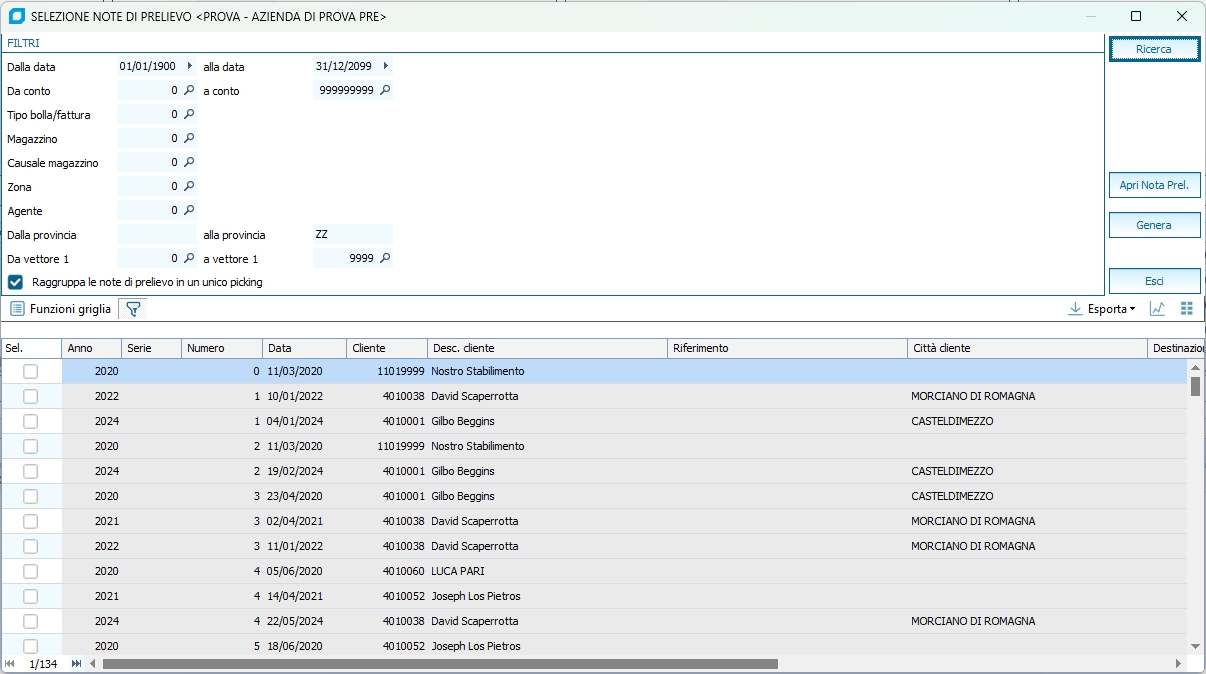Open the Tipo bolla/fattura search lookup
Screen dimensions: 1206x674
click(x=188, y=114)
